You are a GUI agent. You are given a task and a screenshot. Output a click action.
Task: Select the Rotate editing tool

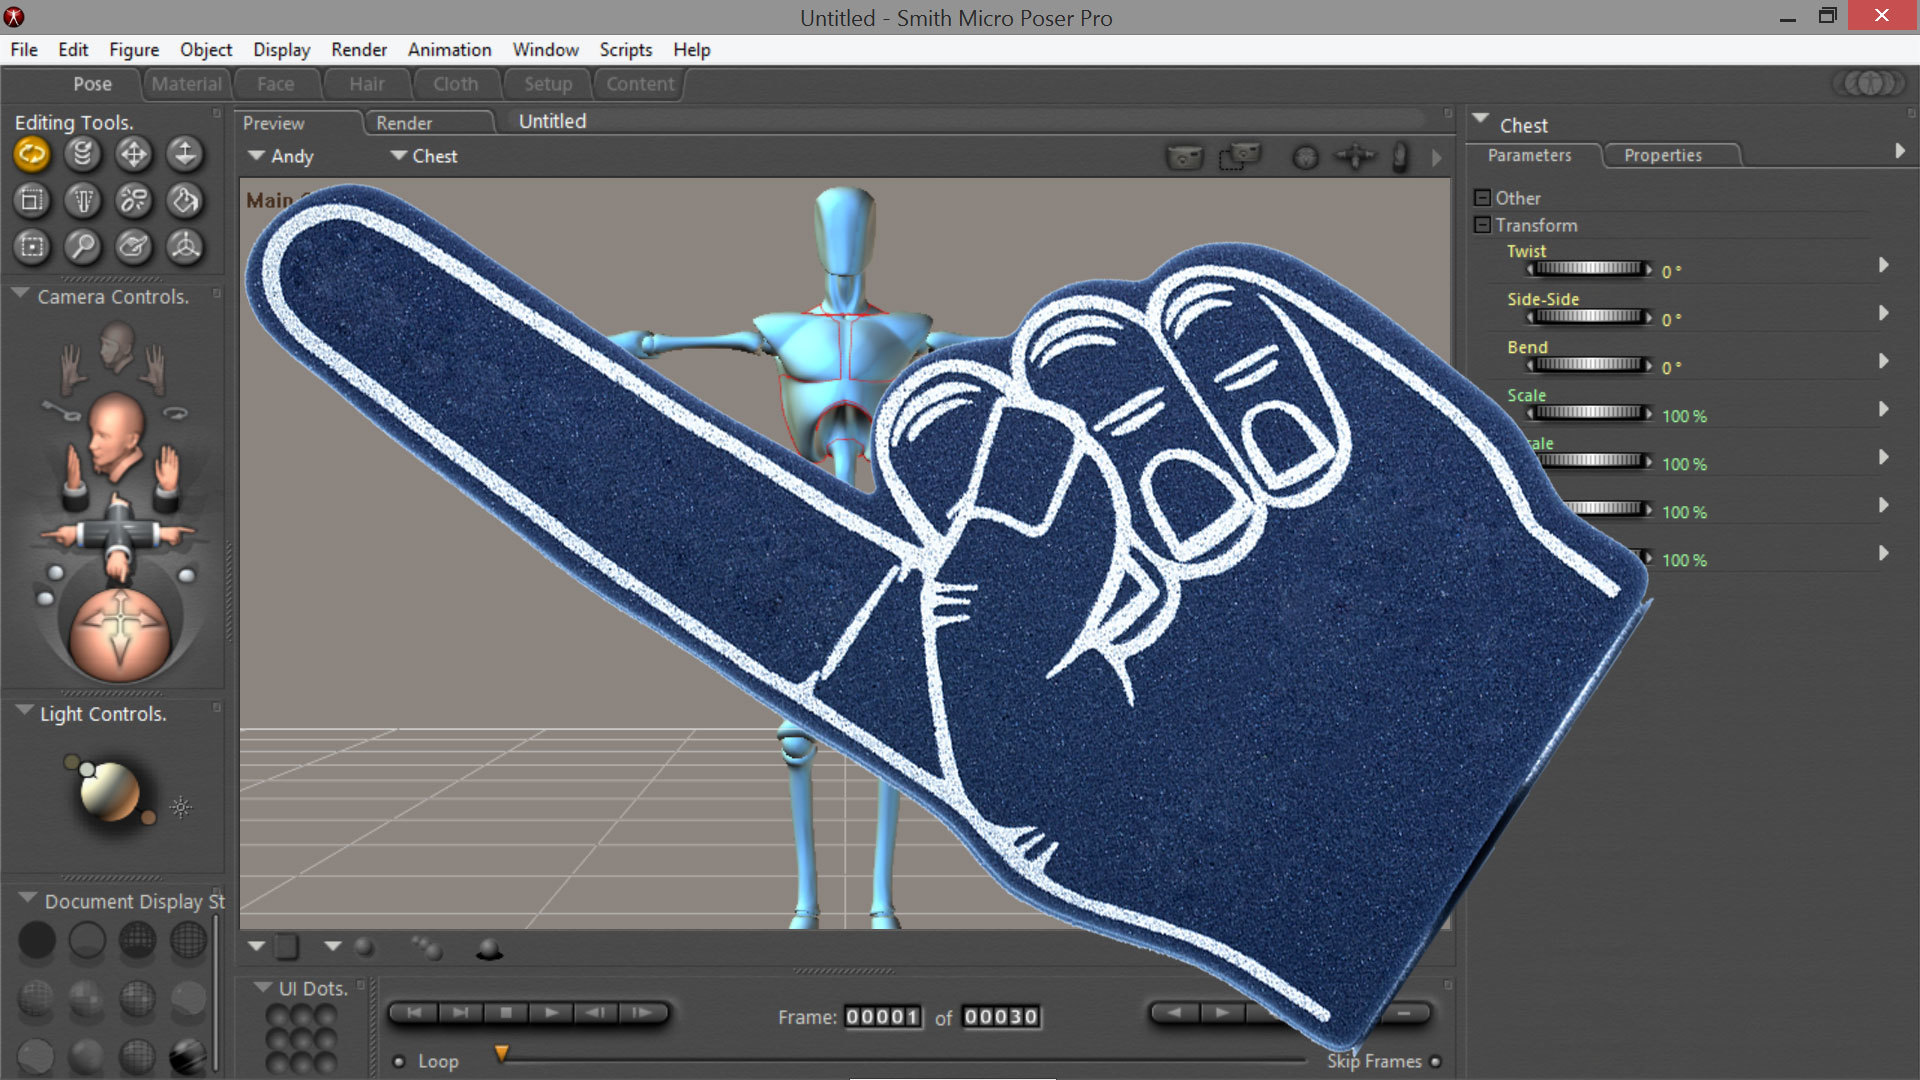(x=32, y=154)
